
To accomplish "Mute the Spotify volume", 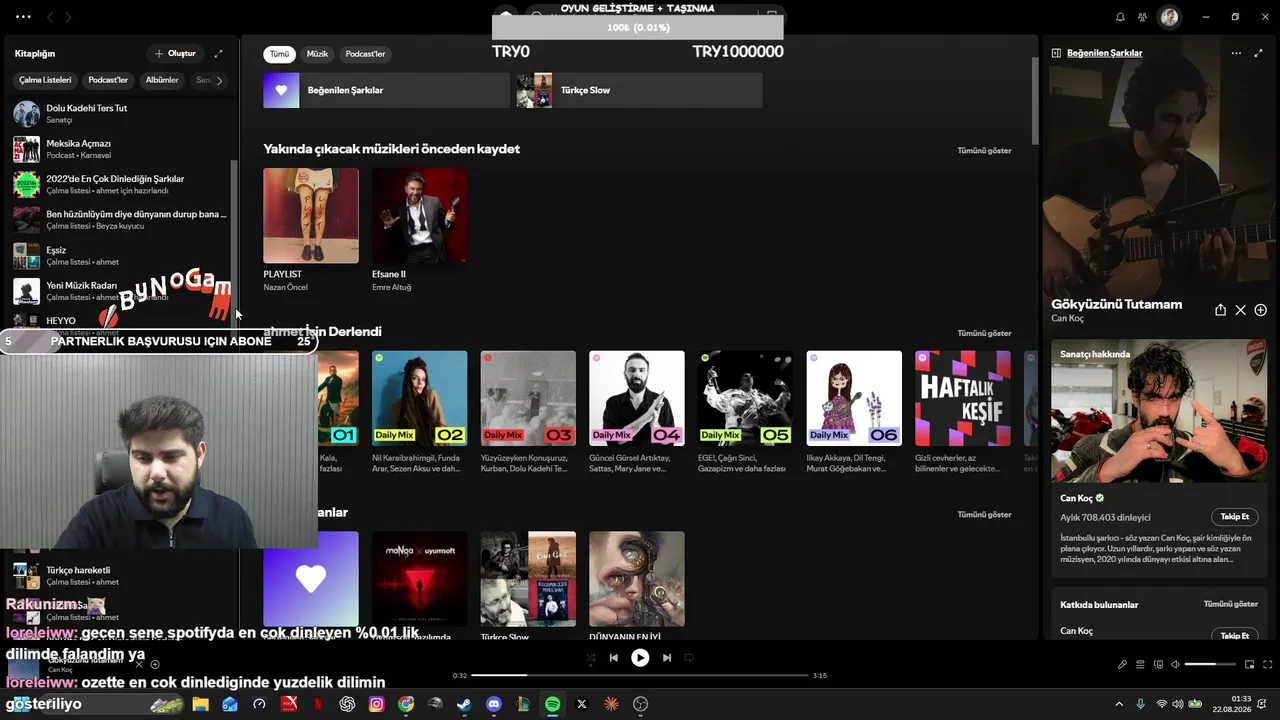I will click(1176, 665).
